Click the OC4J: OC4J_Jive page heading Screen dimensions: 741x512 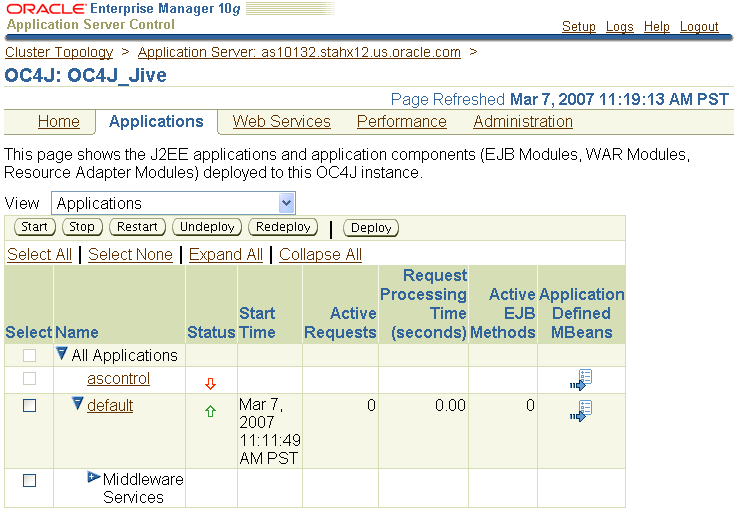point(86,76)
